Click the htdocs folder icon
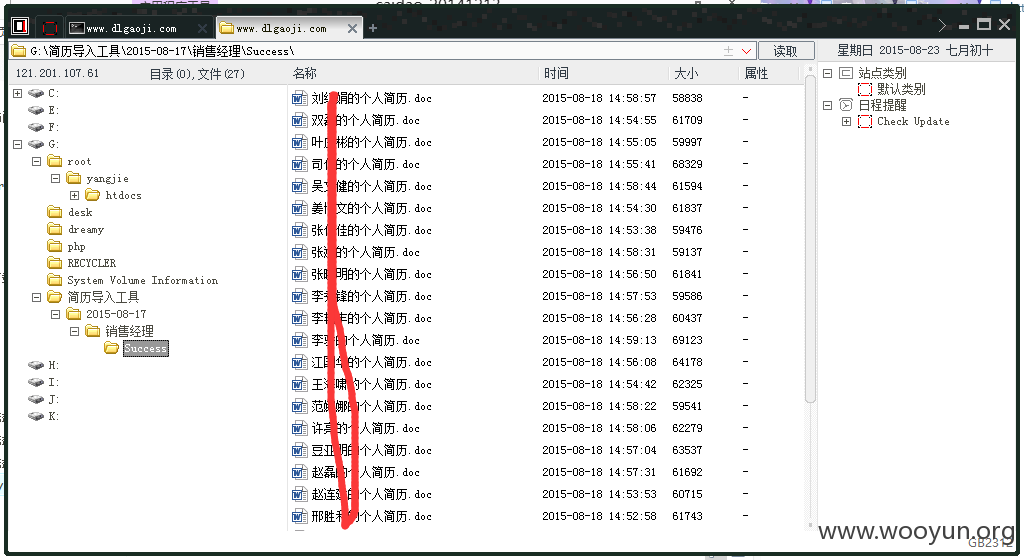This screenshot has width=1024, height=560. coord(93,194)
